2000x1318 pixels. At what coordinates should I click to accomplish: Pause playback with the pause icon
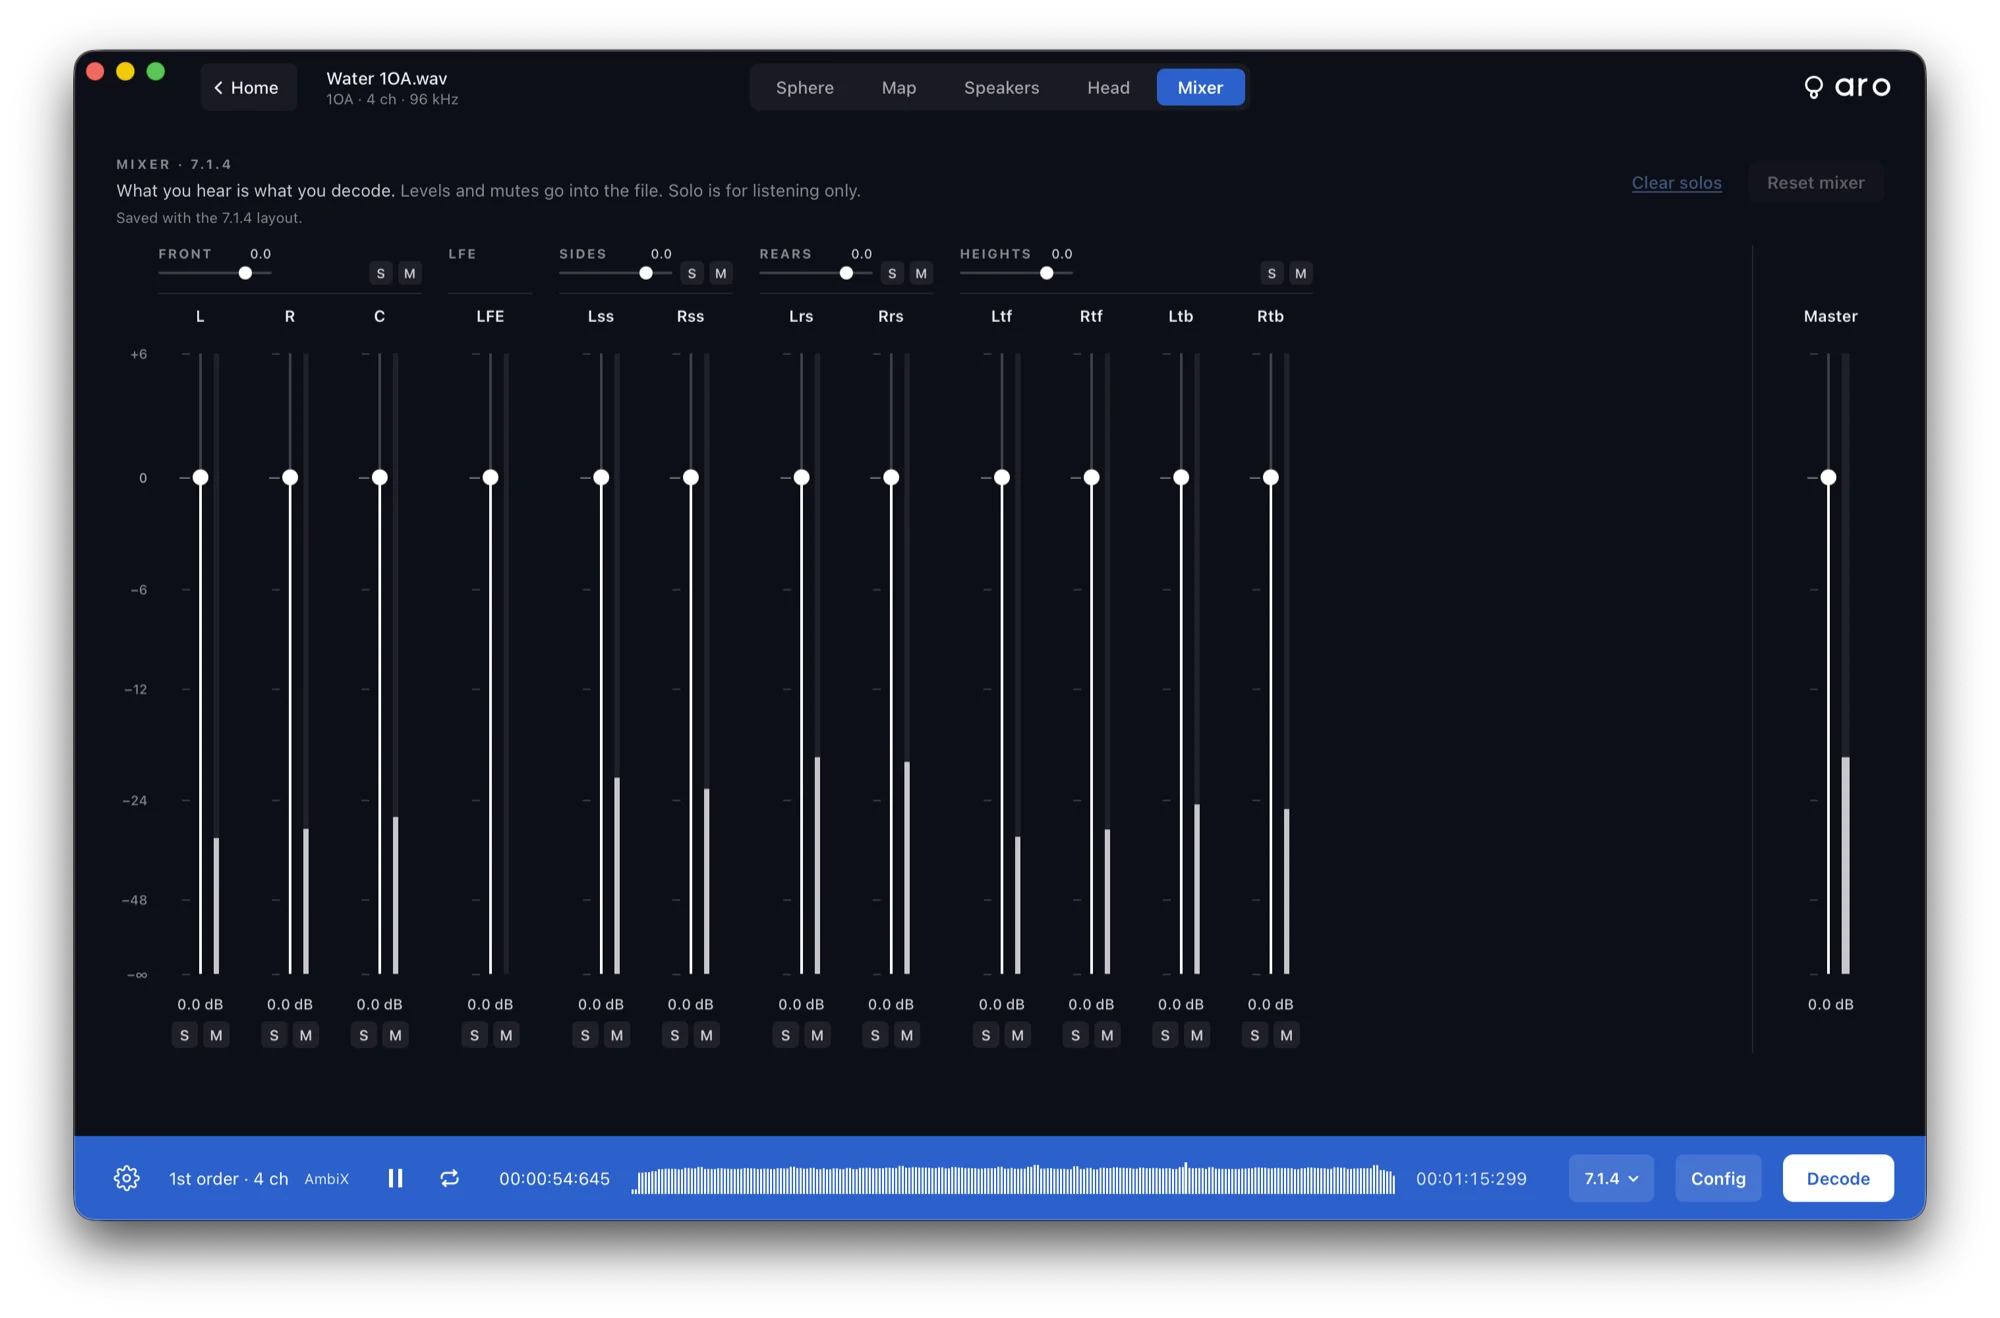point(395,1178)
